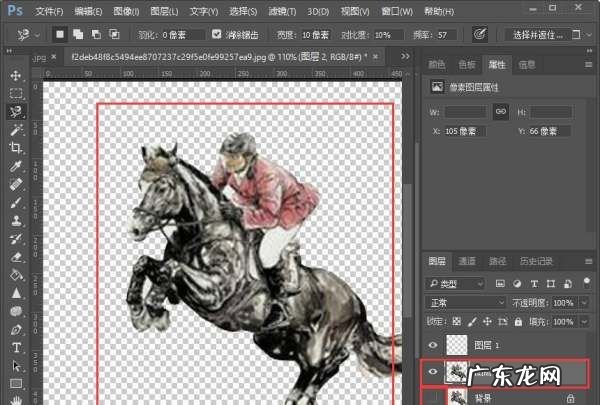
Task: Select the Eyedropper tool
Action: [x=16, y=166]
